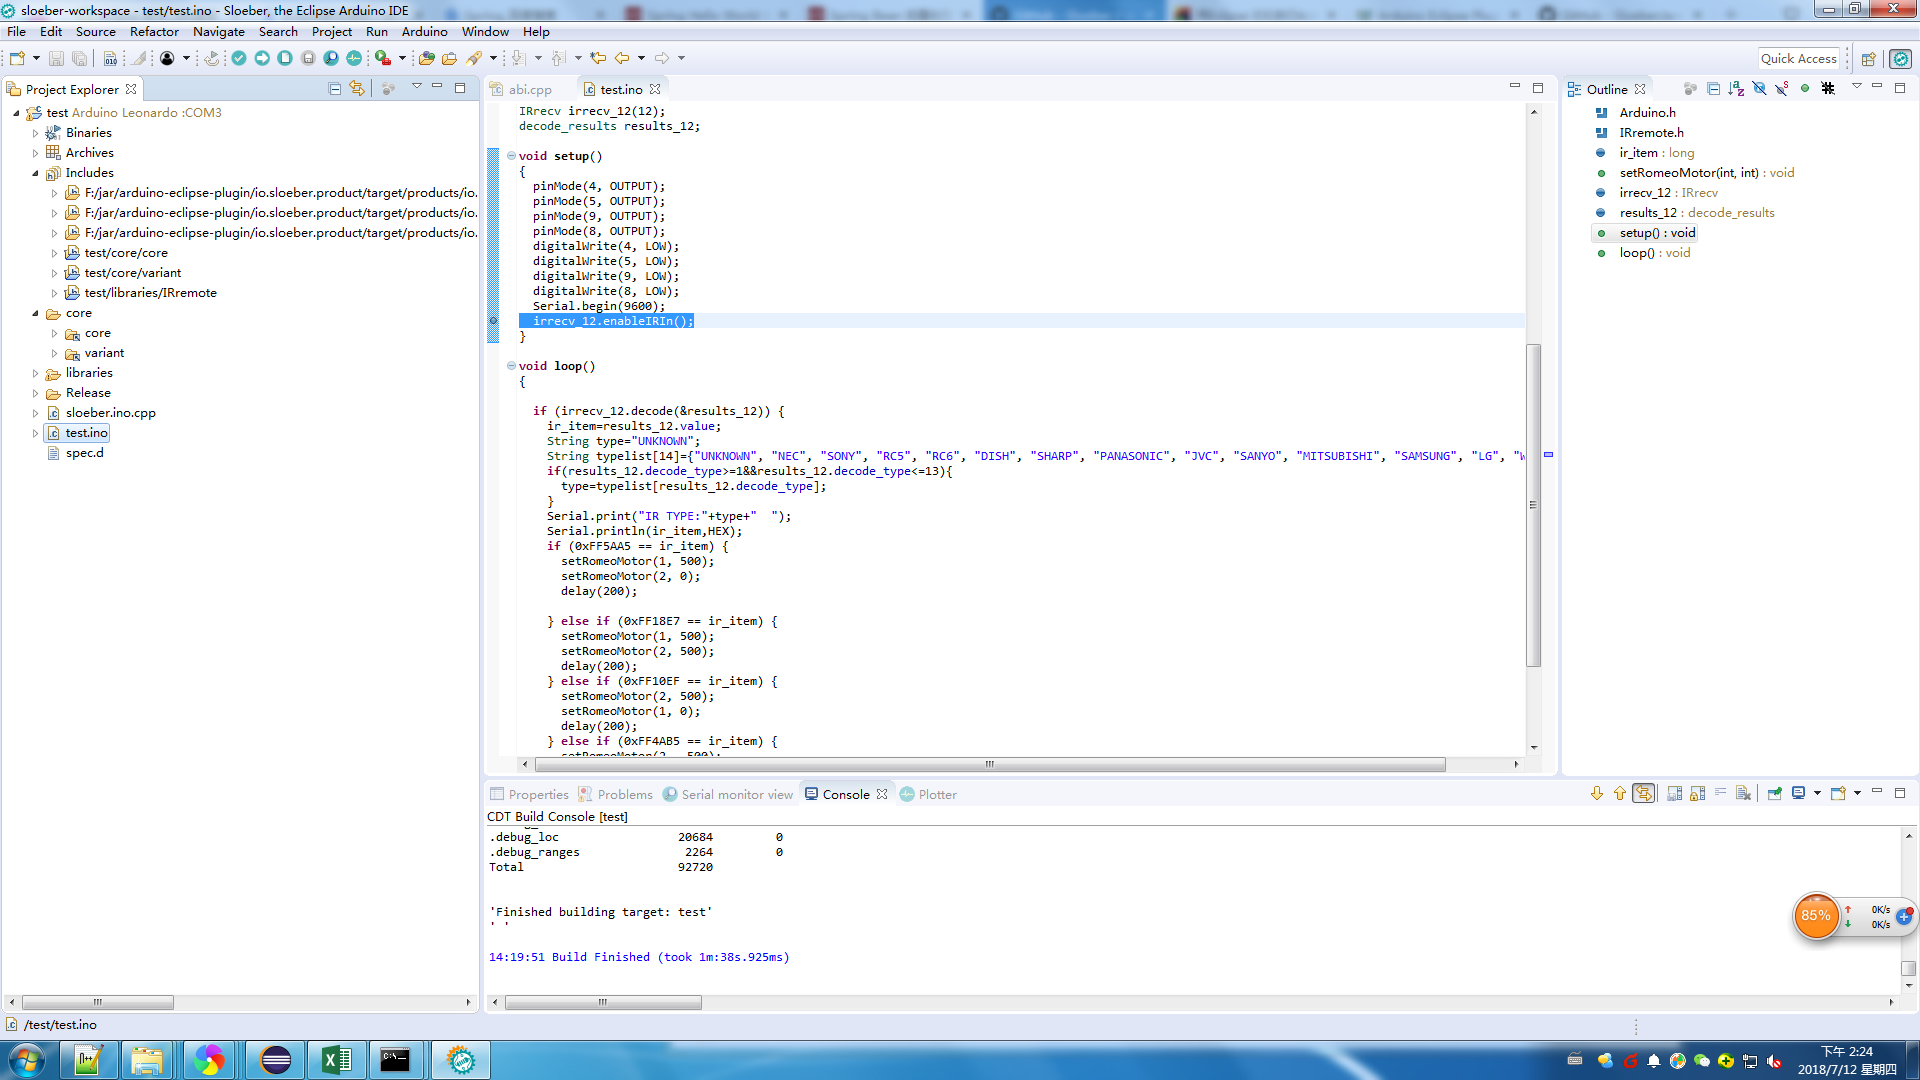Click the Open Task folder icon

pos(450,58)
